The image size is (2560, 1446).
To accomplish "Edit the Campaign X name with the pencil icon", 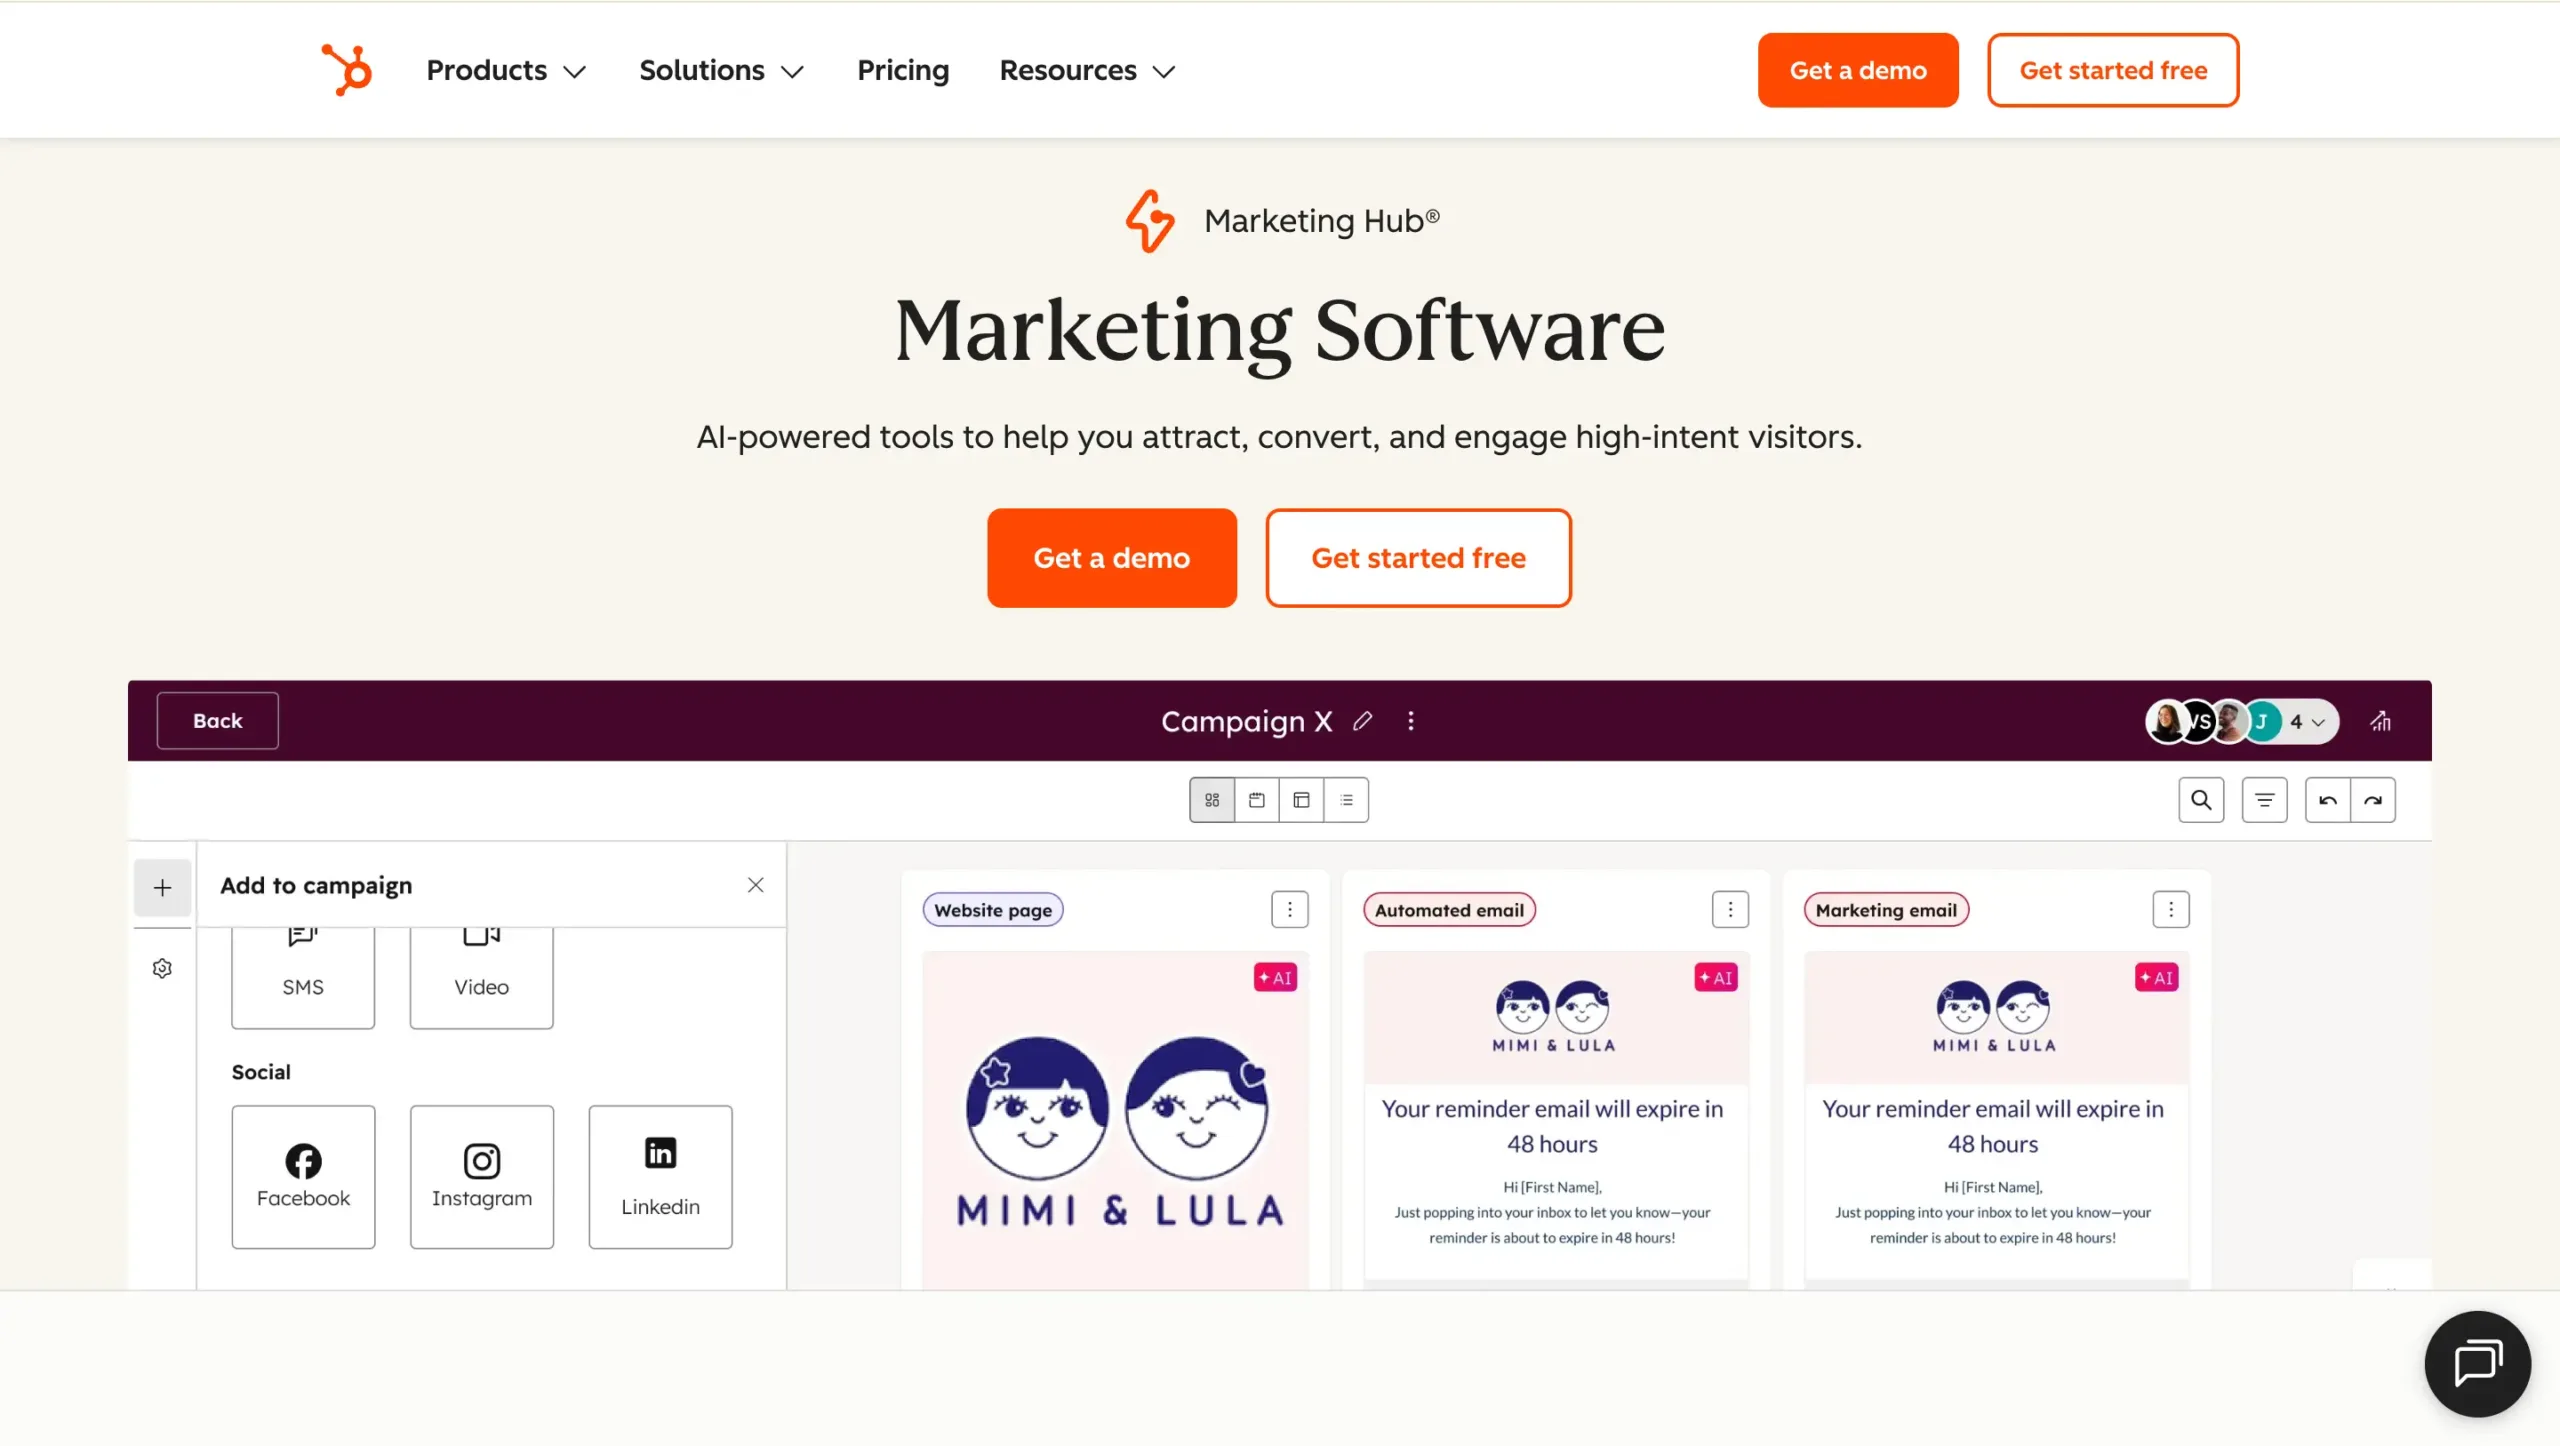I will [x=1363, y=721].
